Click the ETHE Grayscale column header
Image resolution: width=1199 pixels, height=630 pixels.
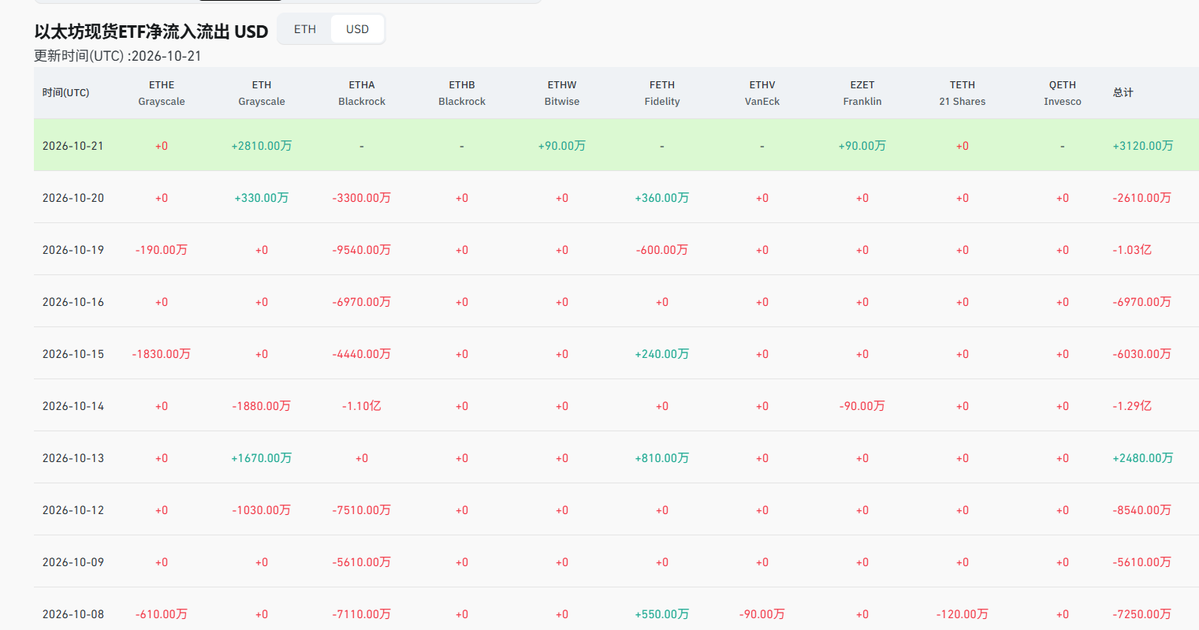[x=161, y=93]
